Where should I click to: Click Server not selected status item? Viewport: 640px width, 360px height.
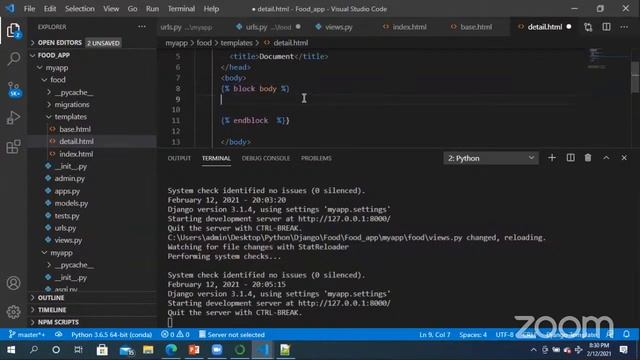pyautogui.click(x=231, y=335)
